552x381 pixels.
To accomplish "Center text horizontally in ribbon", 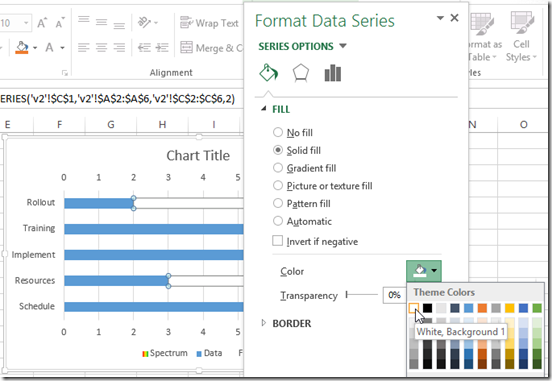I will (x=101, y=47).
